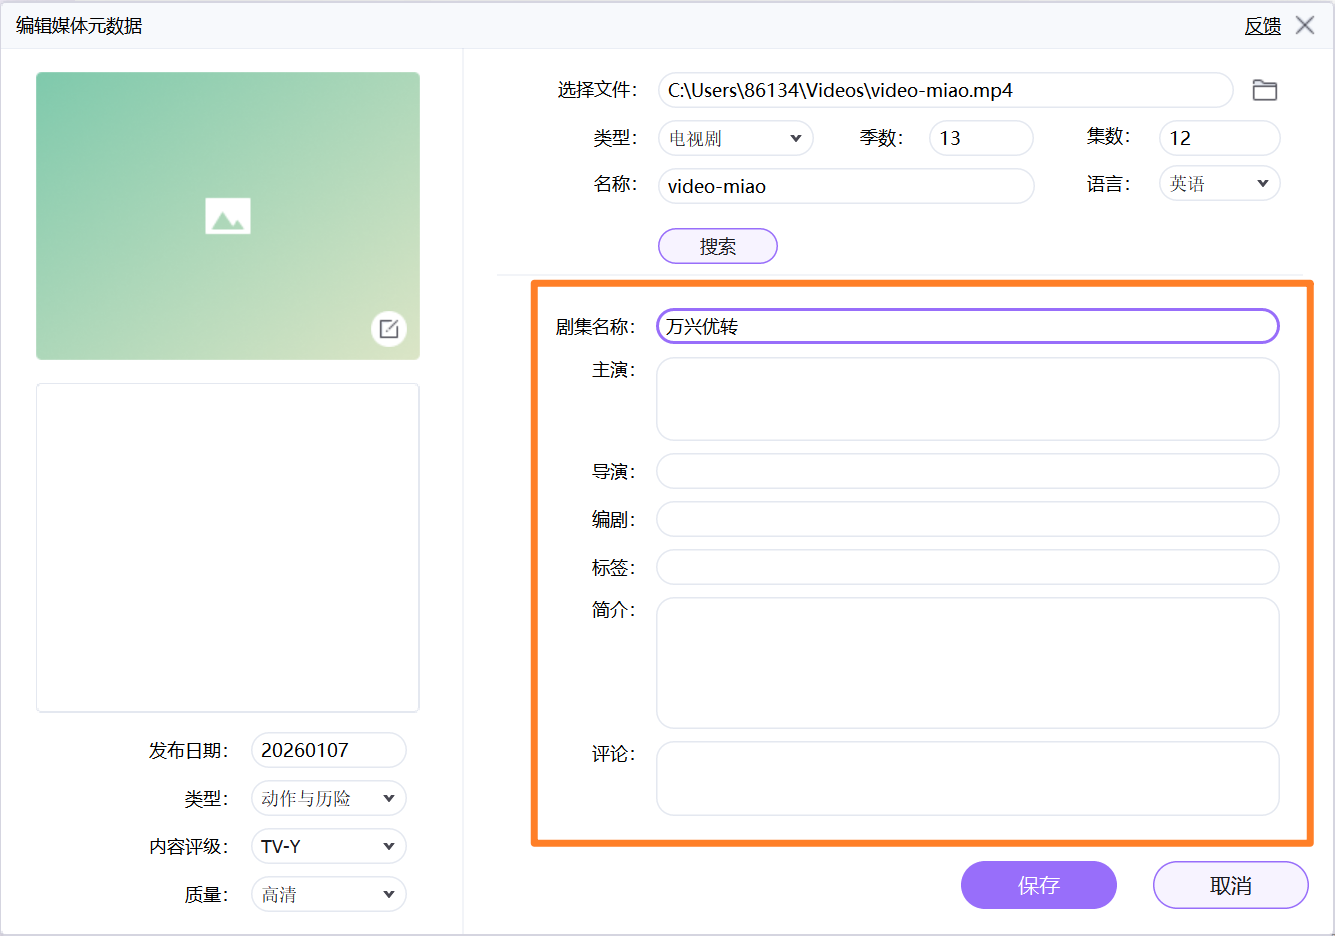This screenshot has width=1335, height=936.
Task: Click the 编剧 screenwriter field
Action: point(966,519)
